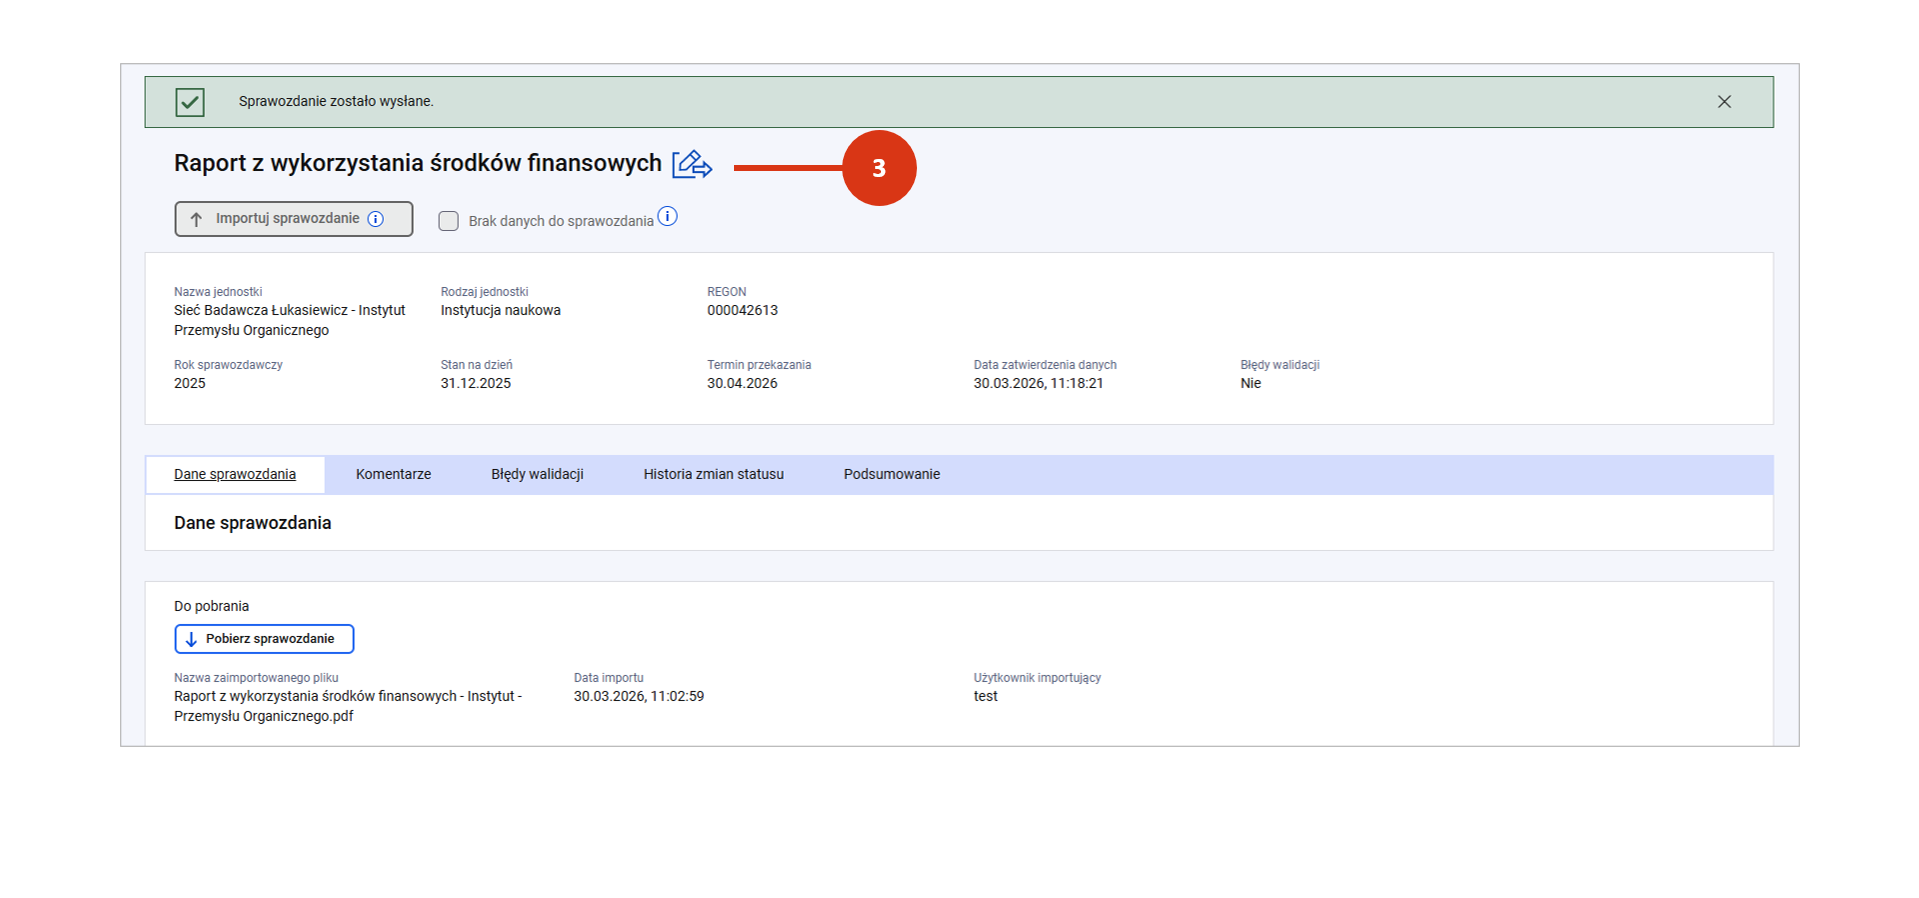Switch to the Komentarze tab
Screen dimensions: 1919x898
point(393,475)
